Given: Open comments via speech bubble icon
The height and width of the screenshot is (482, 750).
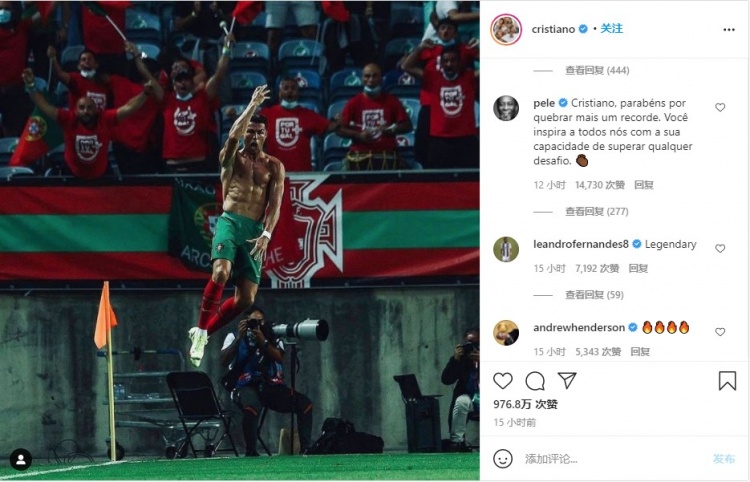Looking at the screenshot, I should coord(535,381).
